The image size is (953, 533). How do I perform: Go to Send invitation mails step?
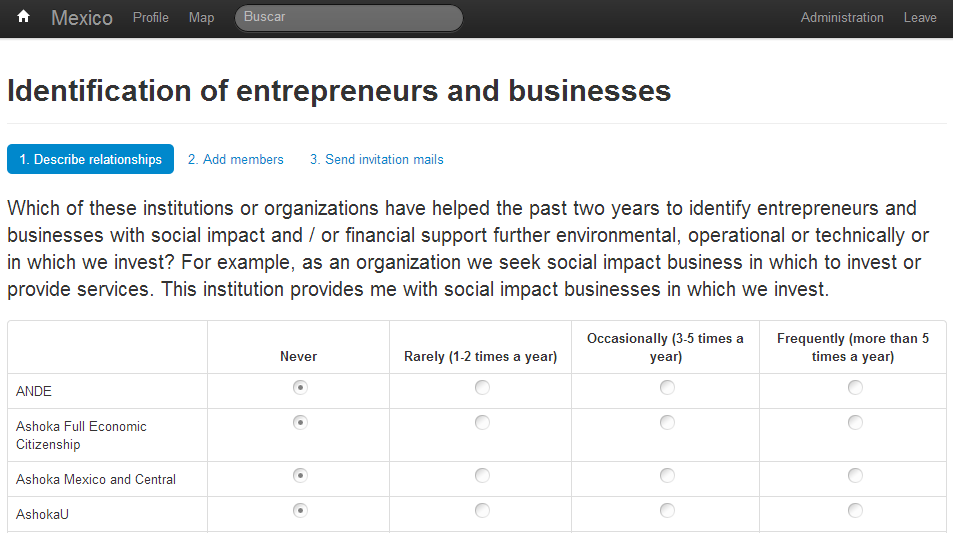(x=377, y=159)
